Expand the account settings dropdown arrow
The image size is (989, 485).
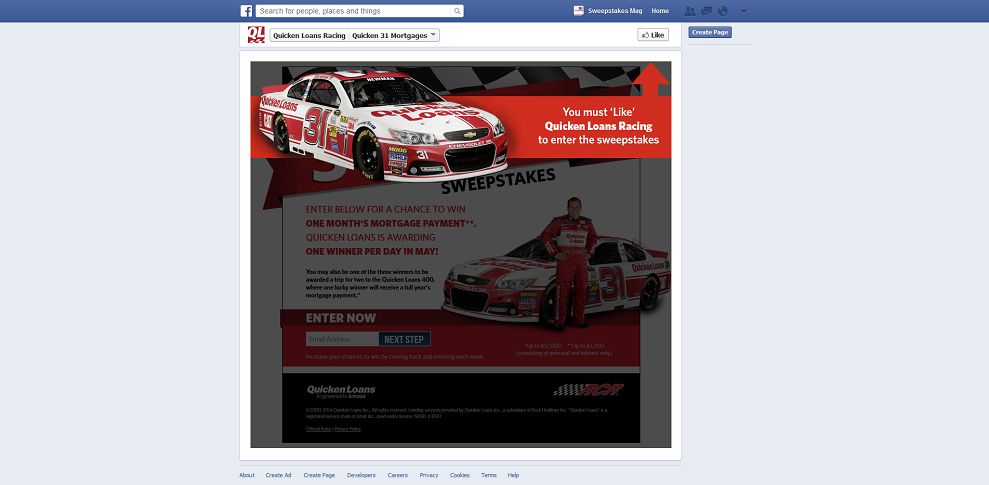tap(744, 11)
